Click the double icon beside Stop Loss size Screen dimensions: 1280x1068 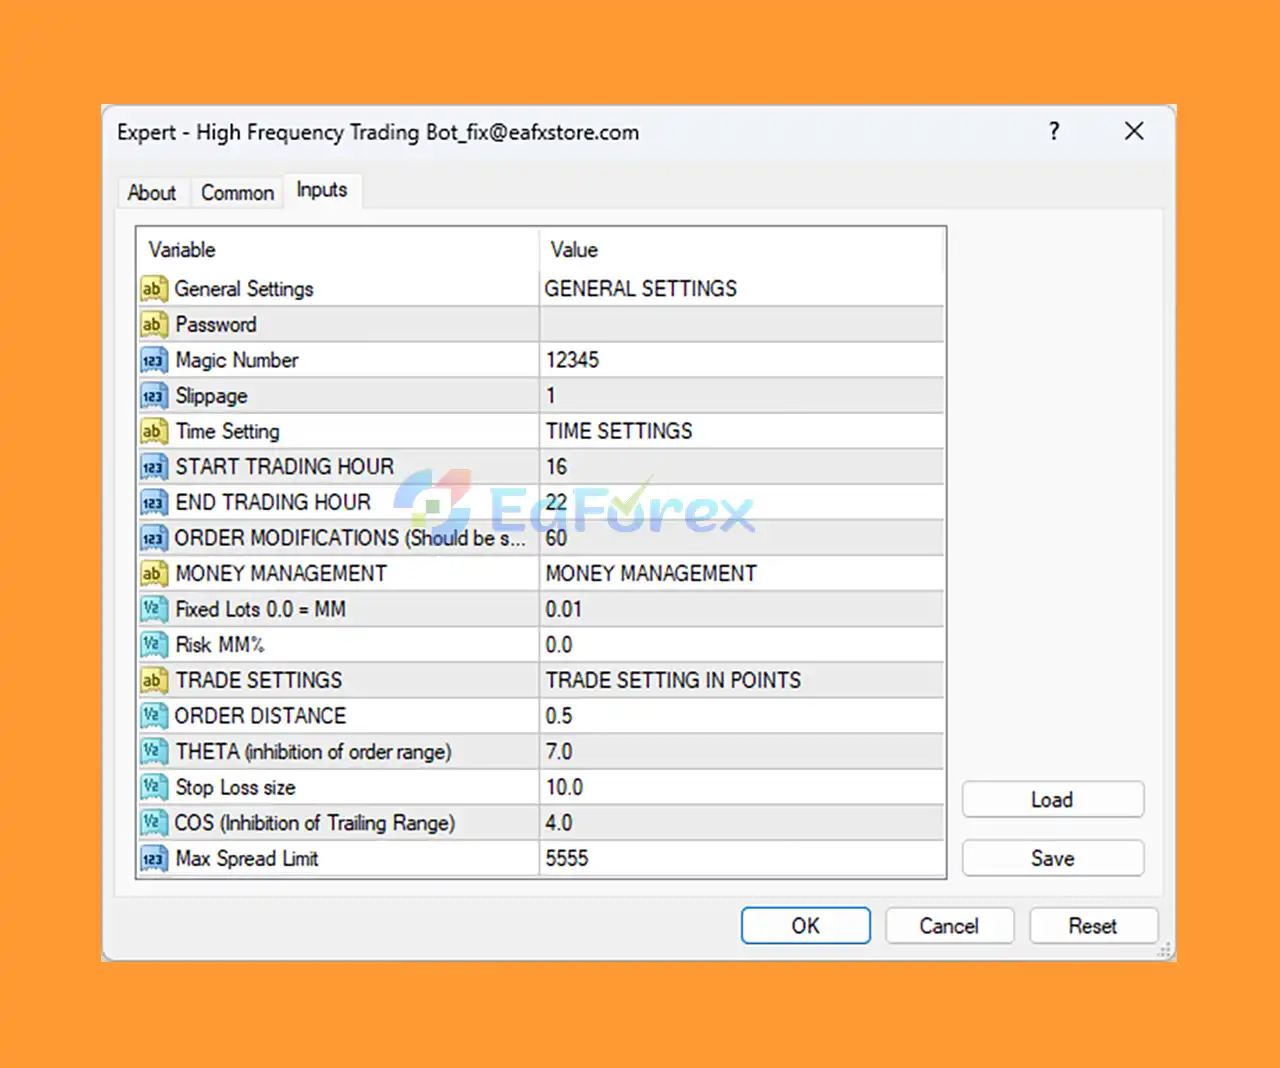point(152,787)
